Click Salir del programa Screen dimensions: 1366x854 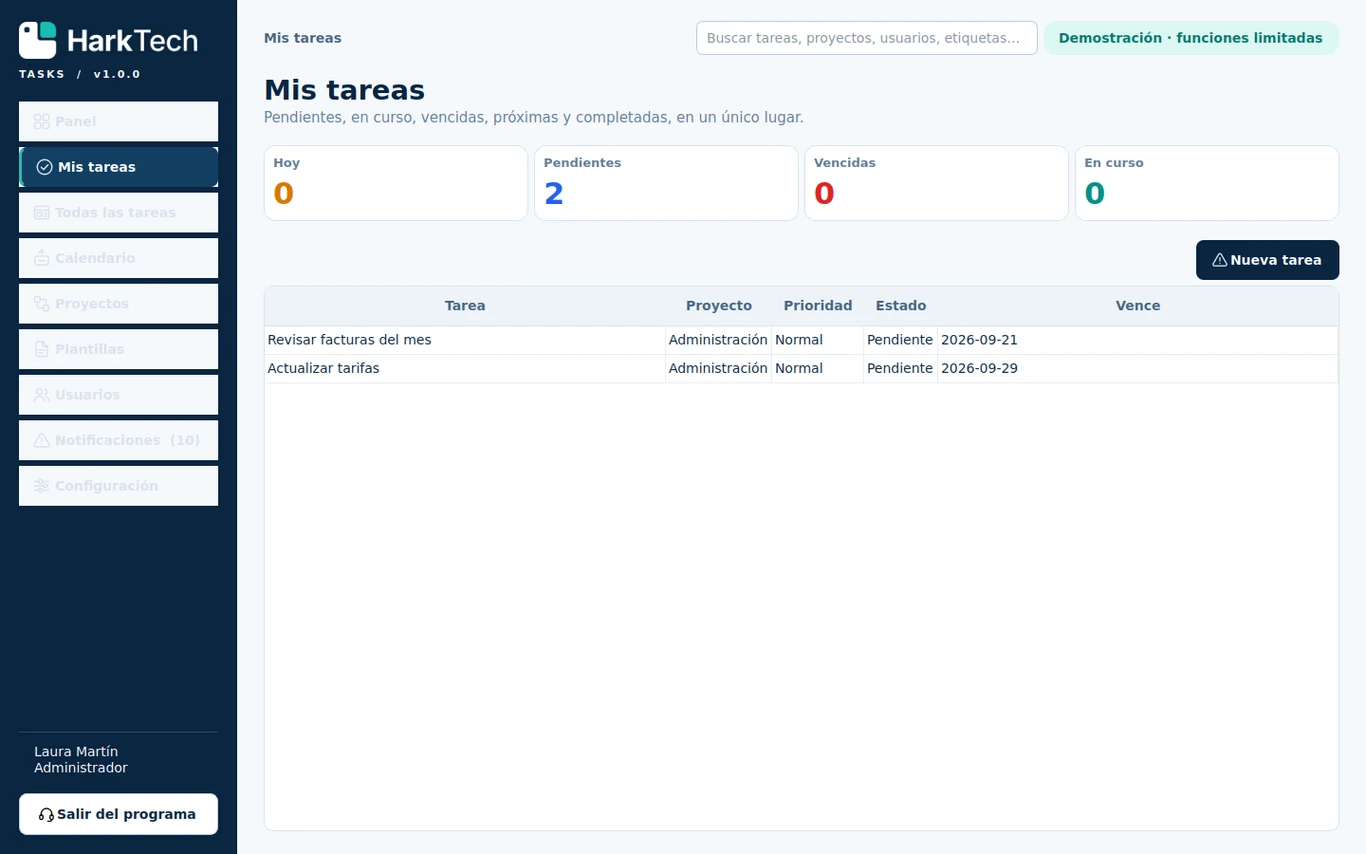tap(118, 814)
